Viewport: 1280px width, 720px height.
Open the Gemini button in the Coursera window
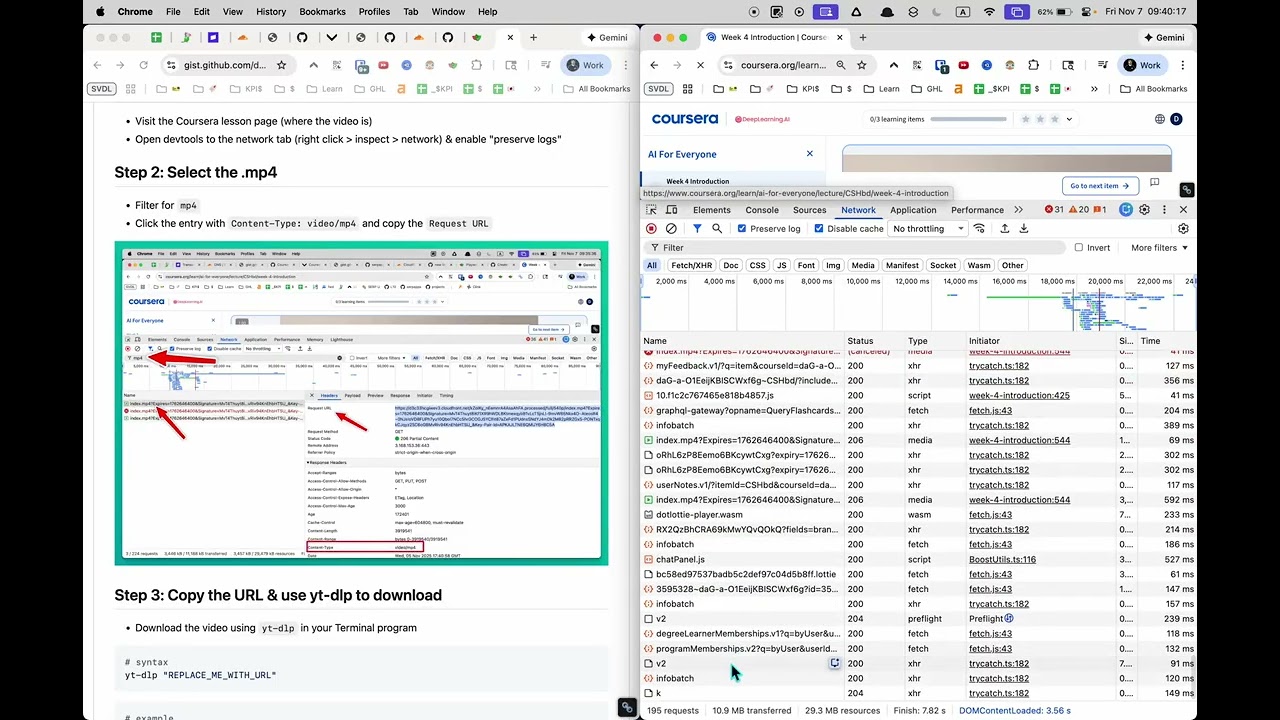tap(1163, 38)
